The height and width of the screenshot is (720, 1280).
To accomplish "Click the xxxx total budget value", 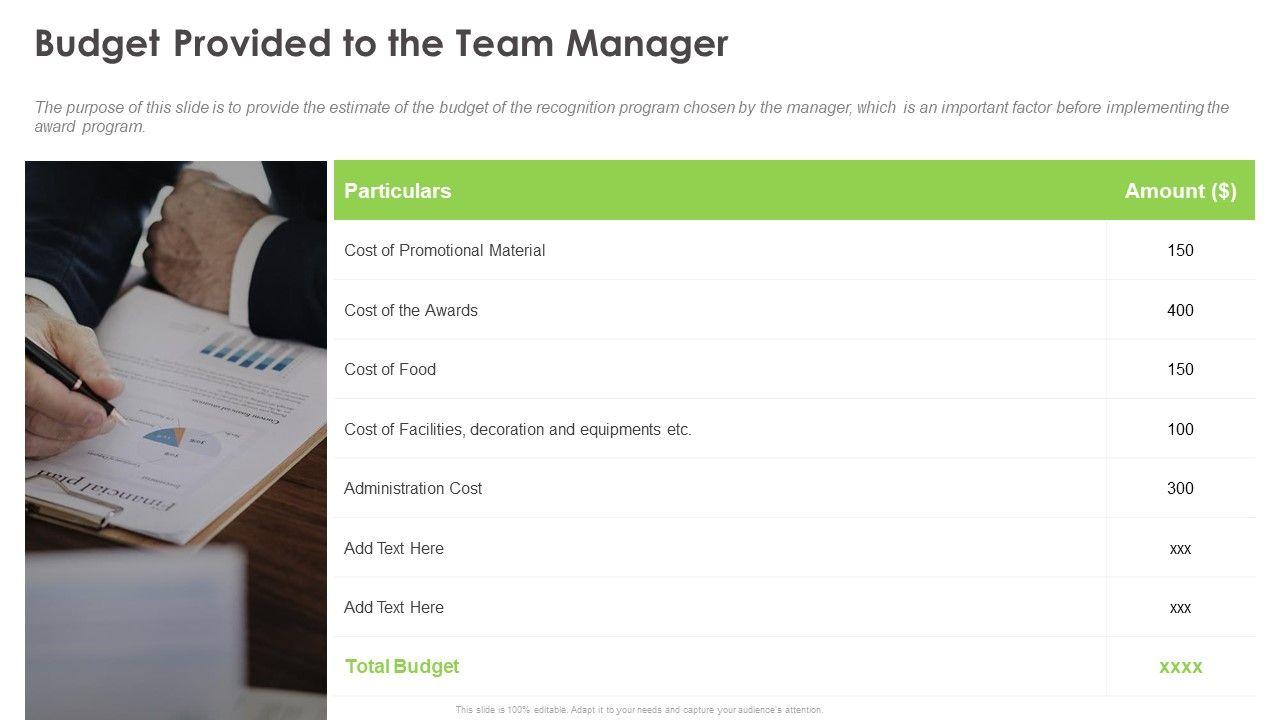I will [1180, 666].
